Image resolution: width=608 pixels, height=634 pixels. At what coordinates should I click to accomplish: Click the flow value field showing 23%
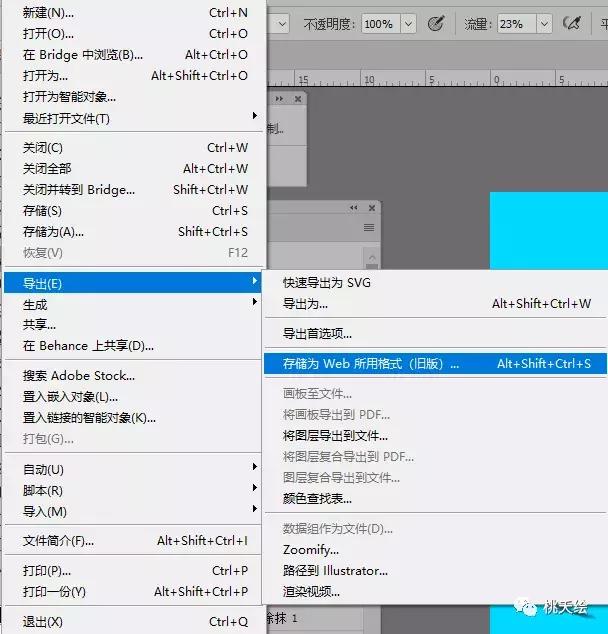tap(517, 24)
